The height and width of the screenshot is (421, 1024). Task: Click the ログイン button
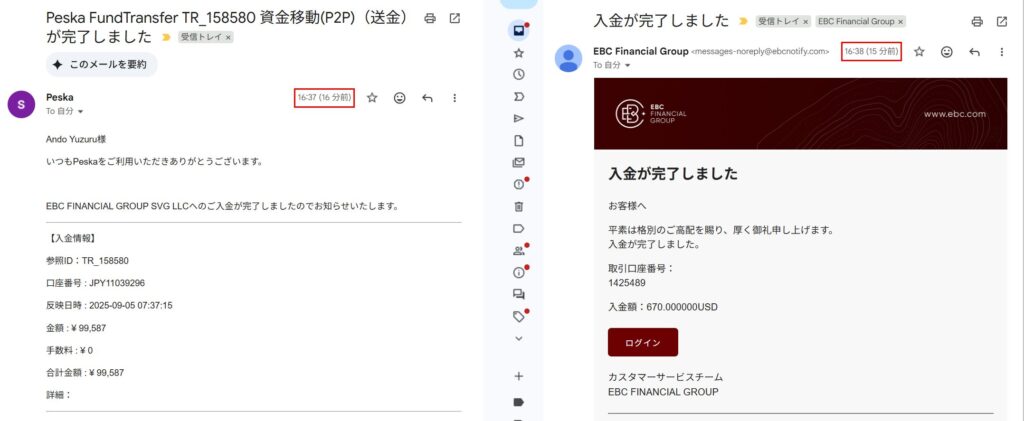(643, 343)
